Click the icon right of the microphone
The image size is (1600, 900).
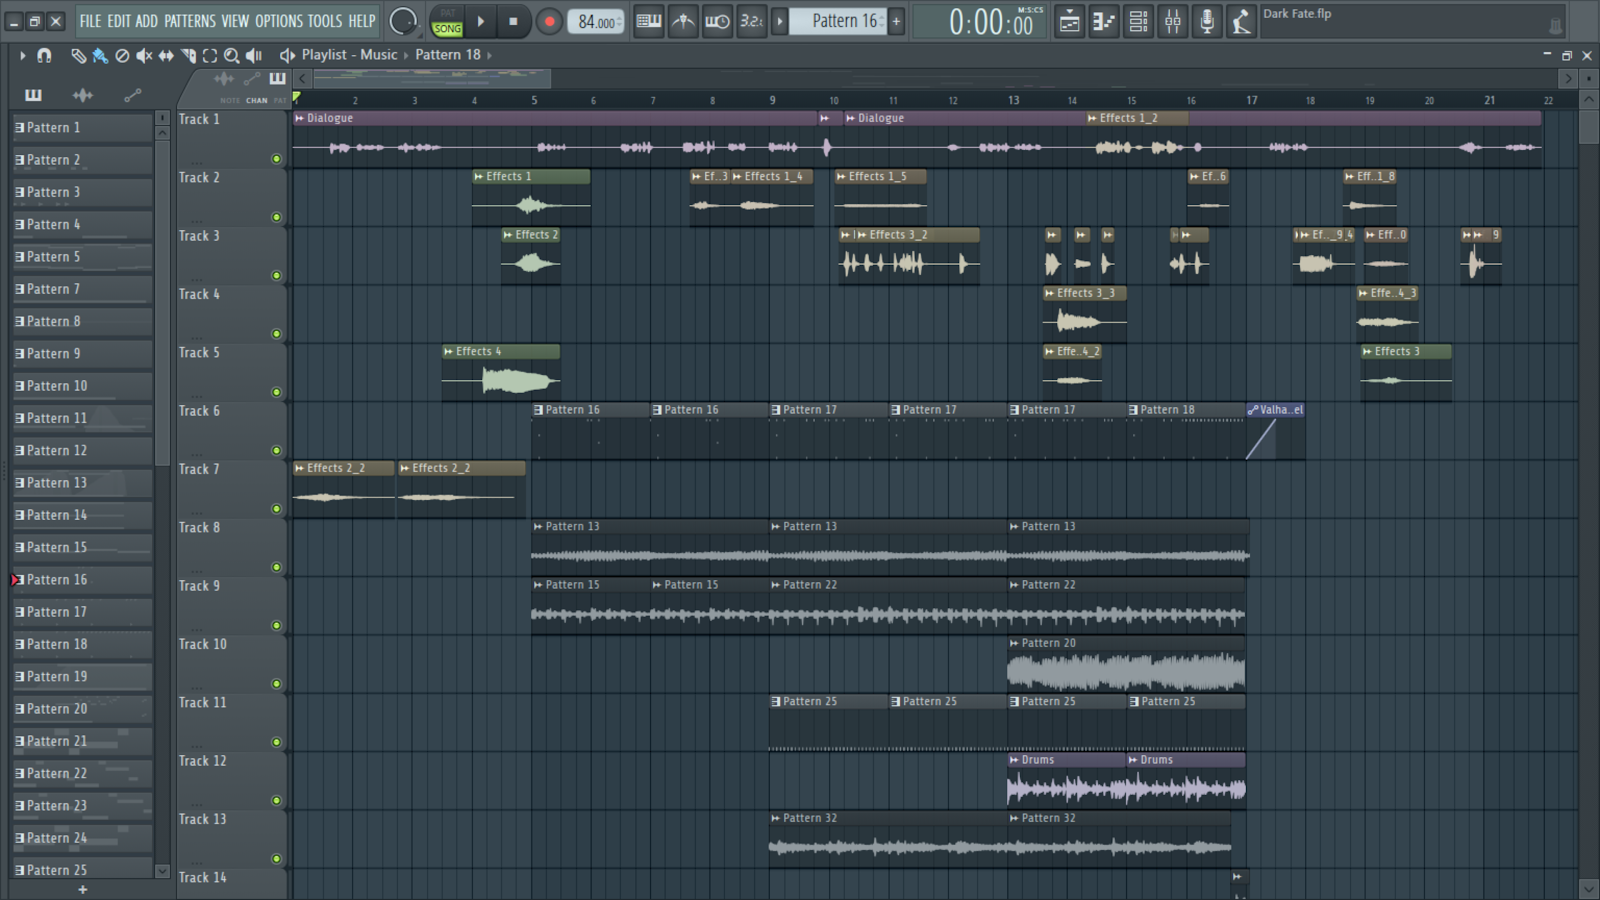pos(1241,21)
